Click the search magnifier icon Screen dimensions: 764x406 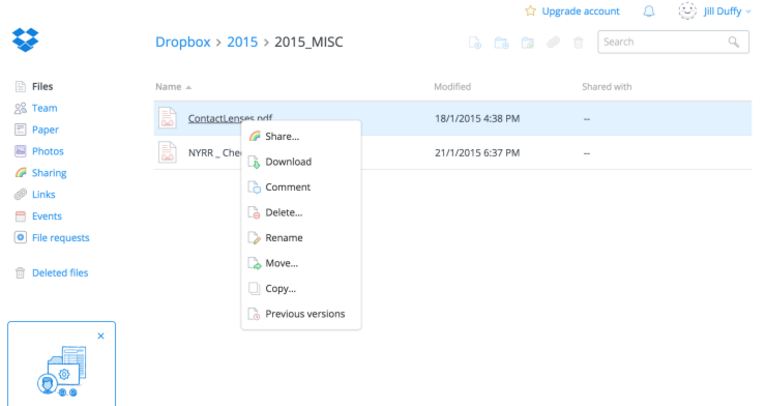pos(734,42)
